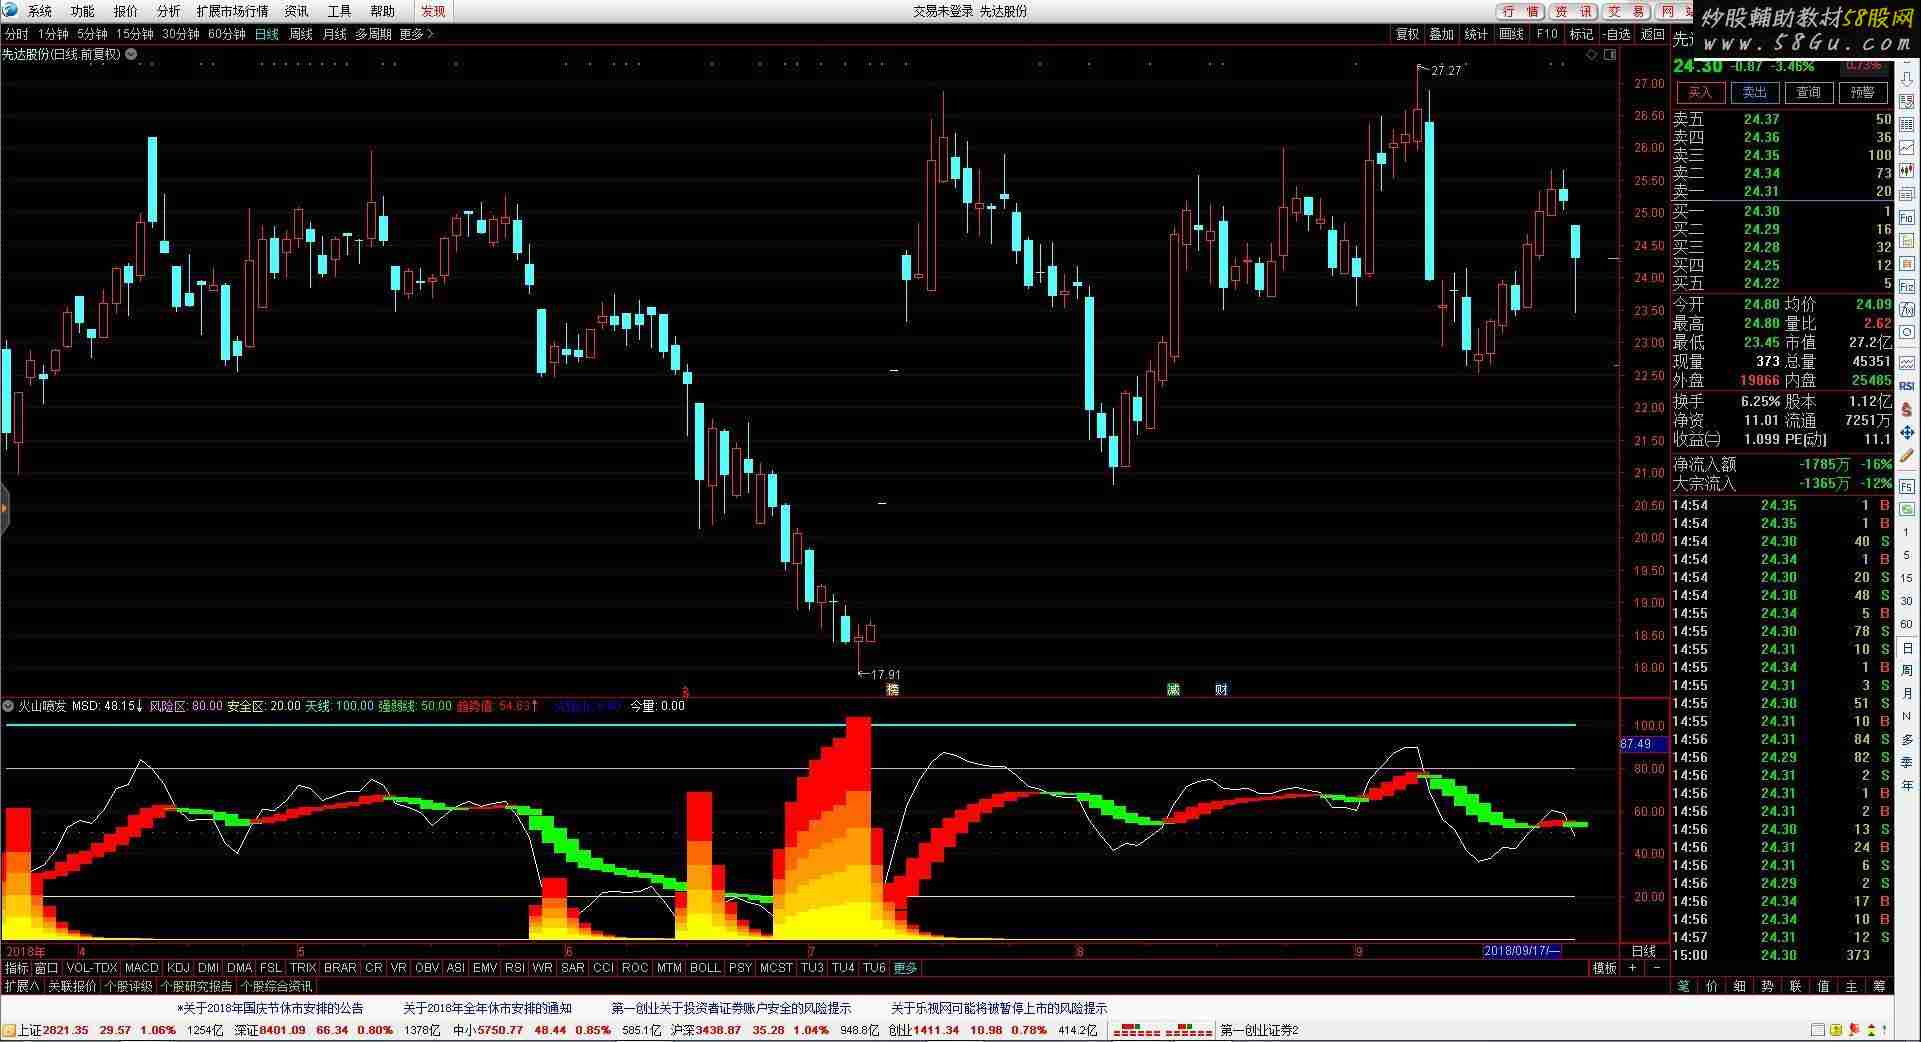Click the green icon below F5 in sidebar

click(x=1906, y=509)
